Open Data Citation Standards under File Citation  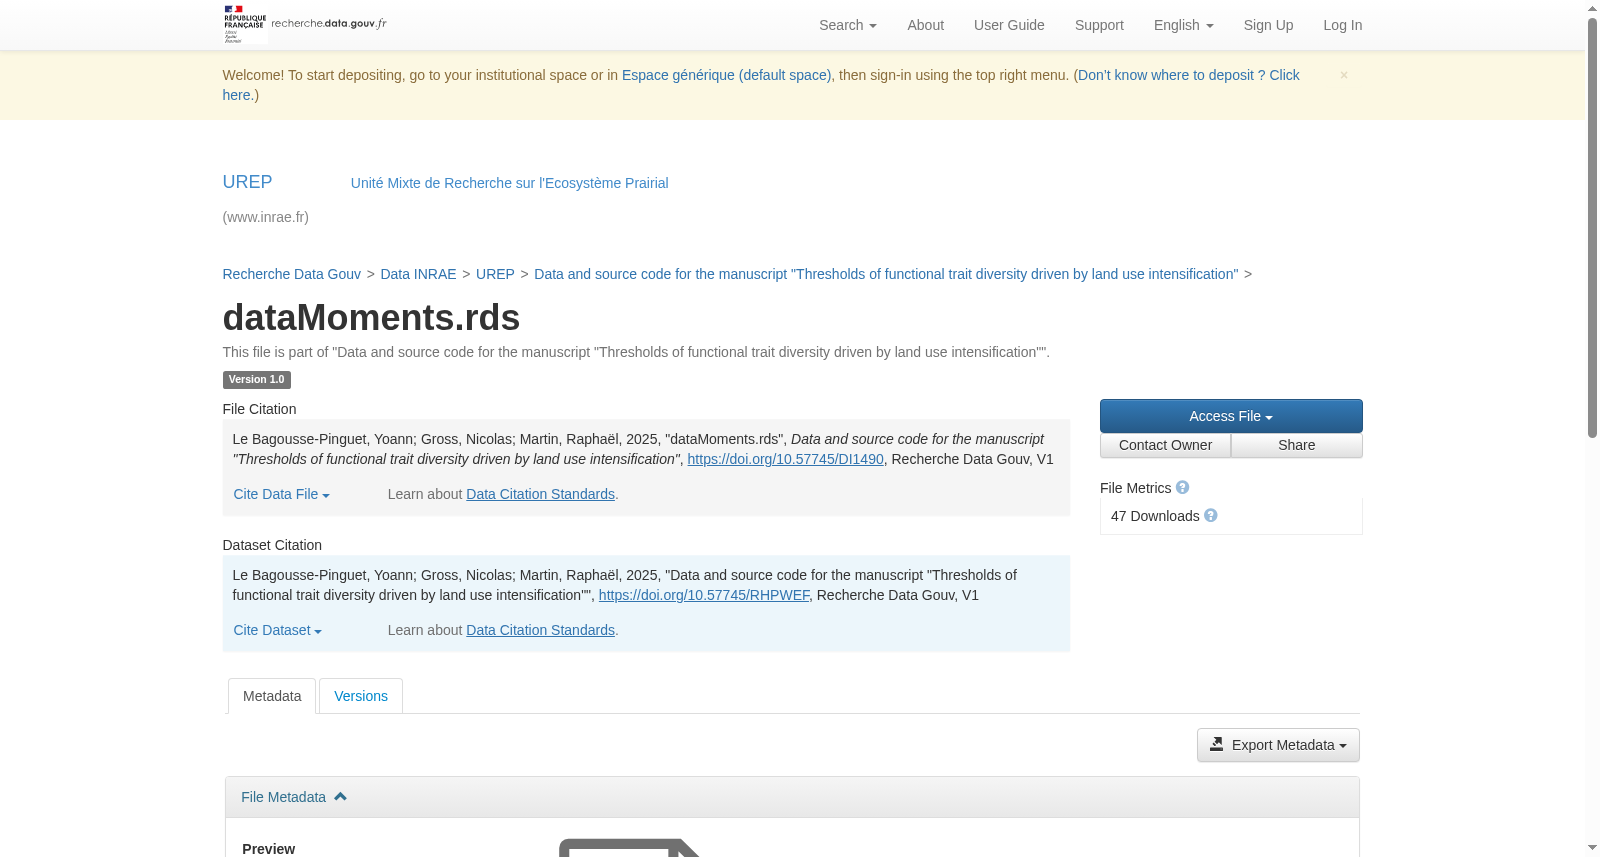pos(540,494)
